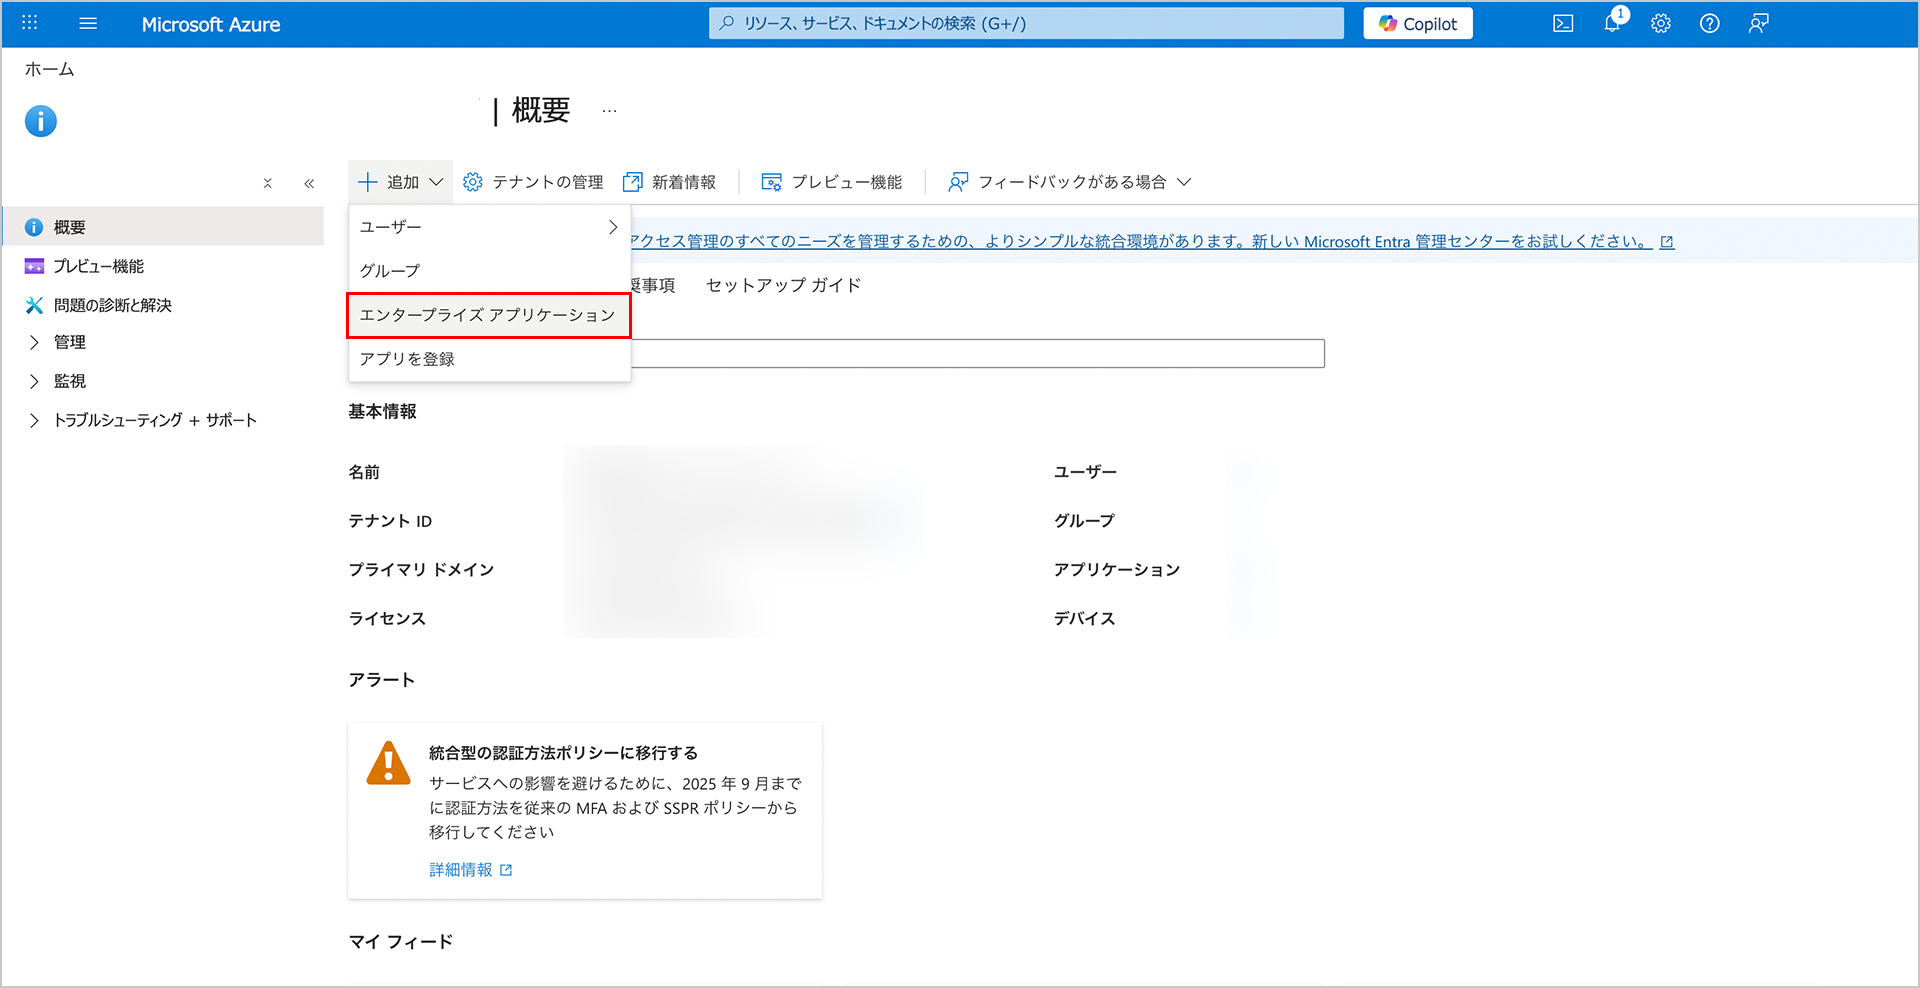Viewport: 1920px width, 988px height.
Task: Click the settings gear in top bar
Action: [x=1661, y=24]
